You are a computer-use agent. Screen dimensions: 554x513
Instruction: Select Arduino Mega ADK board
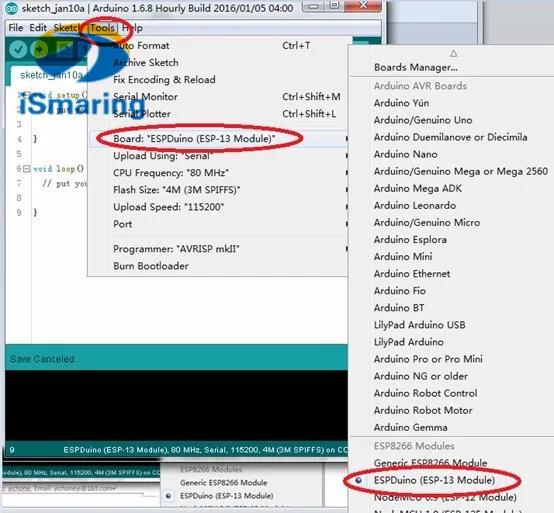[x=418, y=188]
